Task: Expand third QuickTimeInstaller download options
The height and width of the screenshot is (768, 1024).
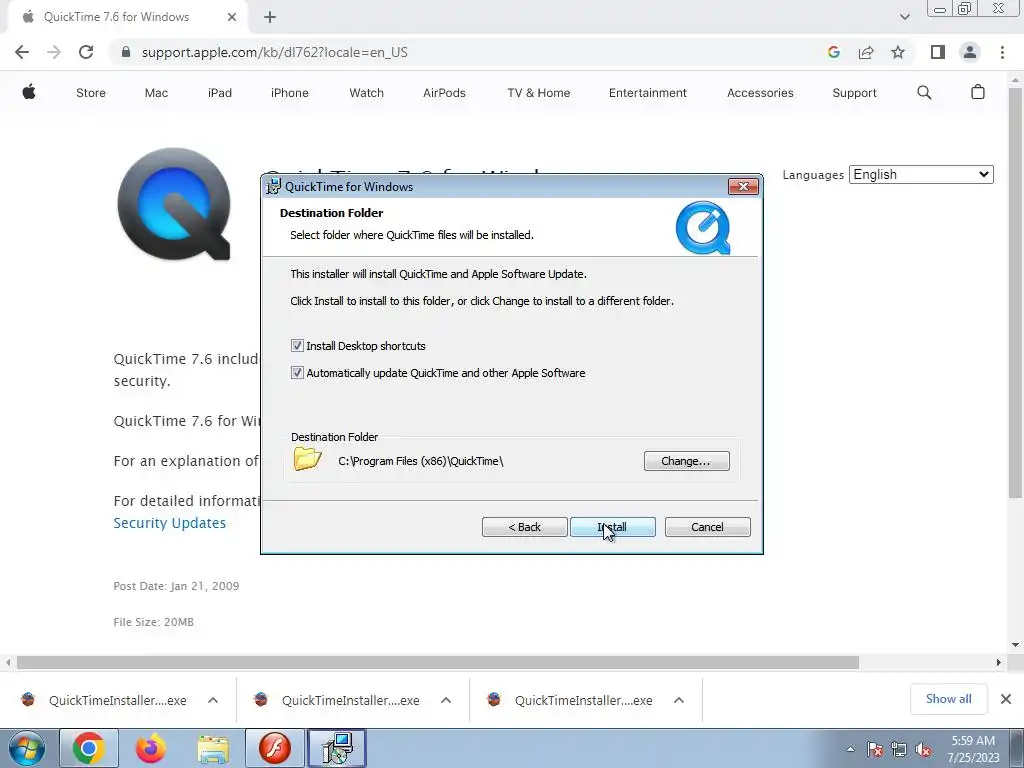Action: tap(679, 700)
